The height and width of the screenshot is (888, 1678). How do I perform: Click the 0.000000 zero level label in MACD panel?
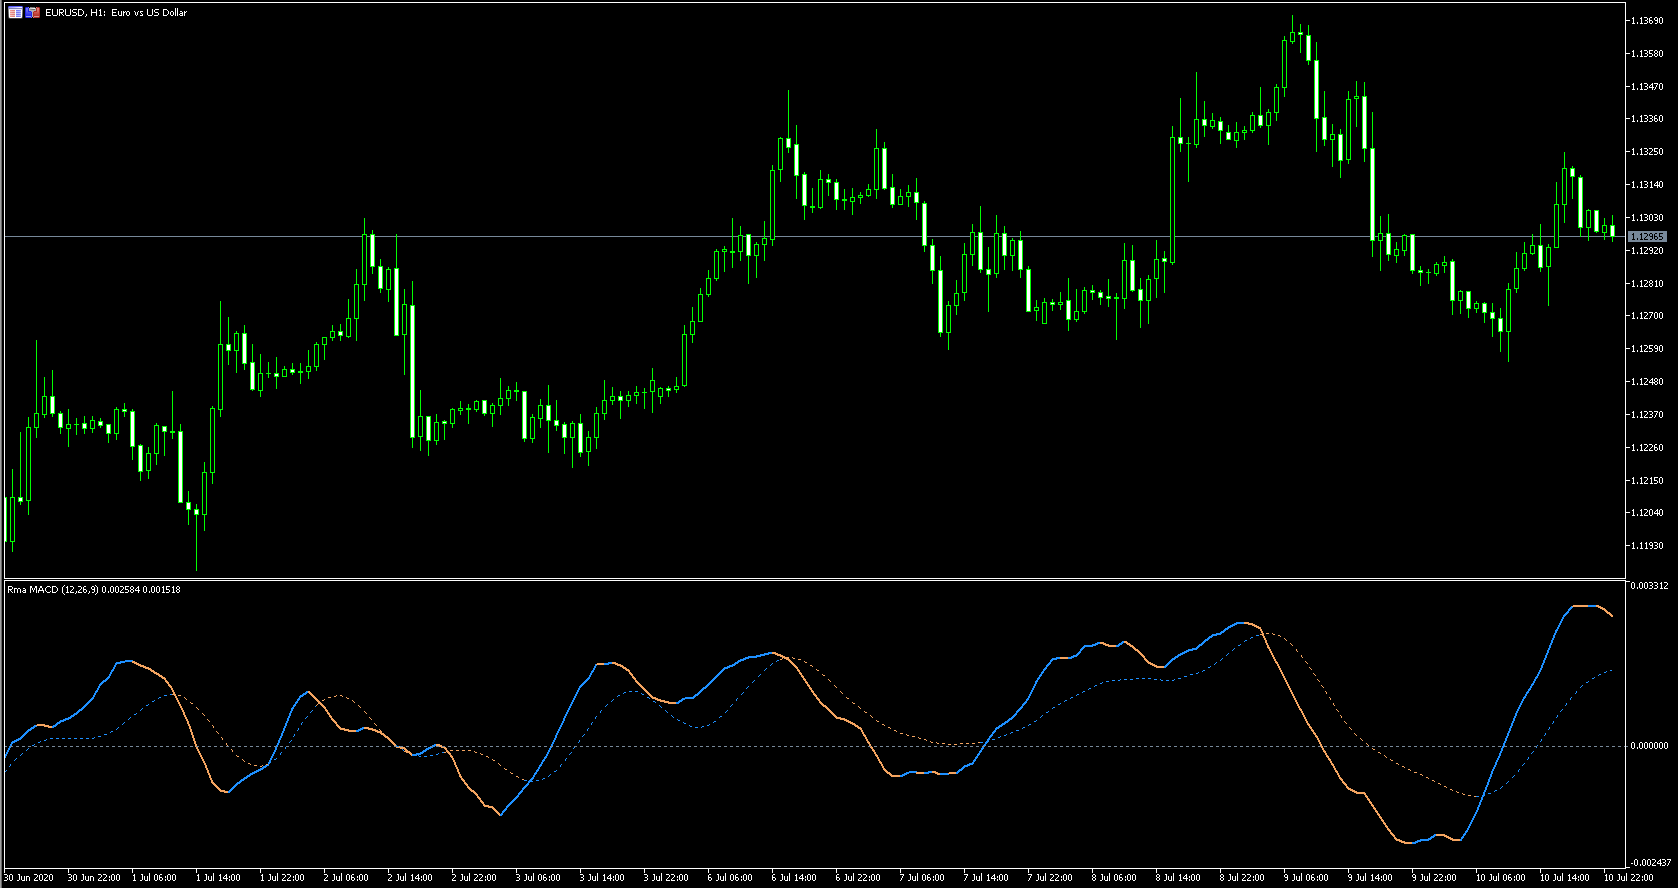[1649, 746]
